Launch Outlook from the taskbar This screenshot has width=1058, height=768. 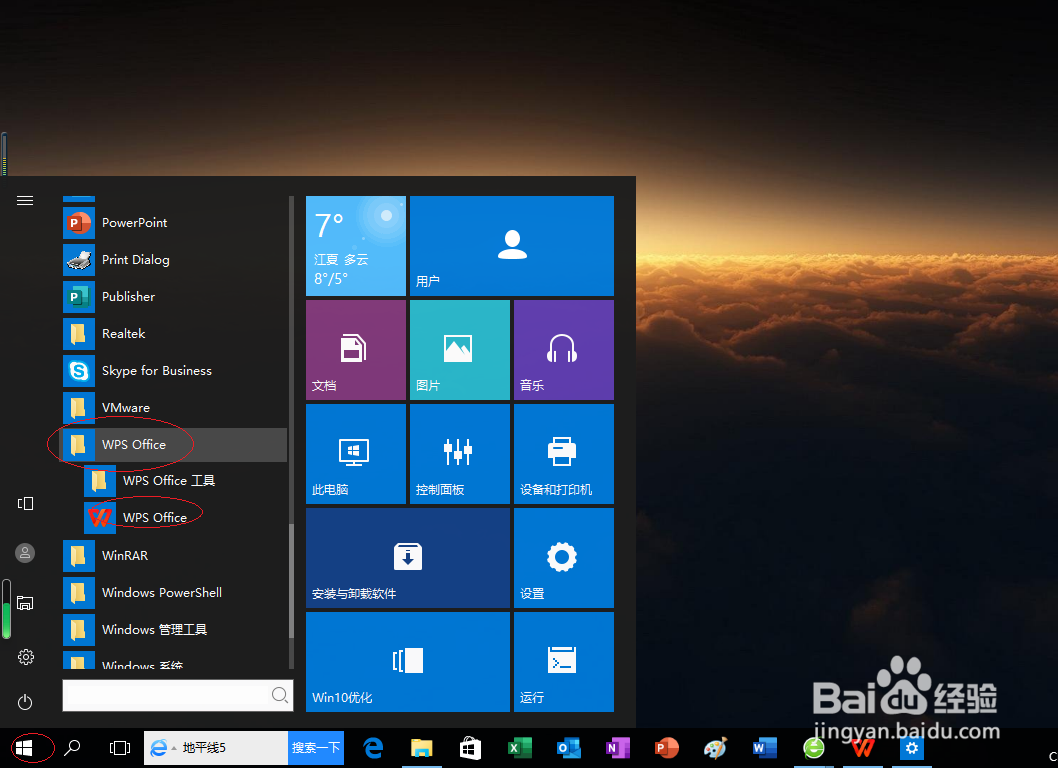[x=568, y=748]
